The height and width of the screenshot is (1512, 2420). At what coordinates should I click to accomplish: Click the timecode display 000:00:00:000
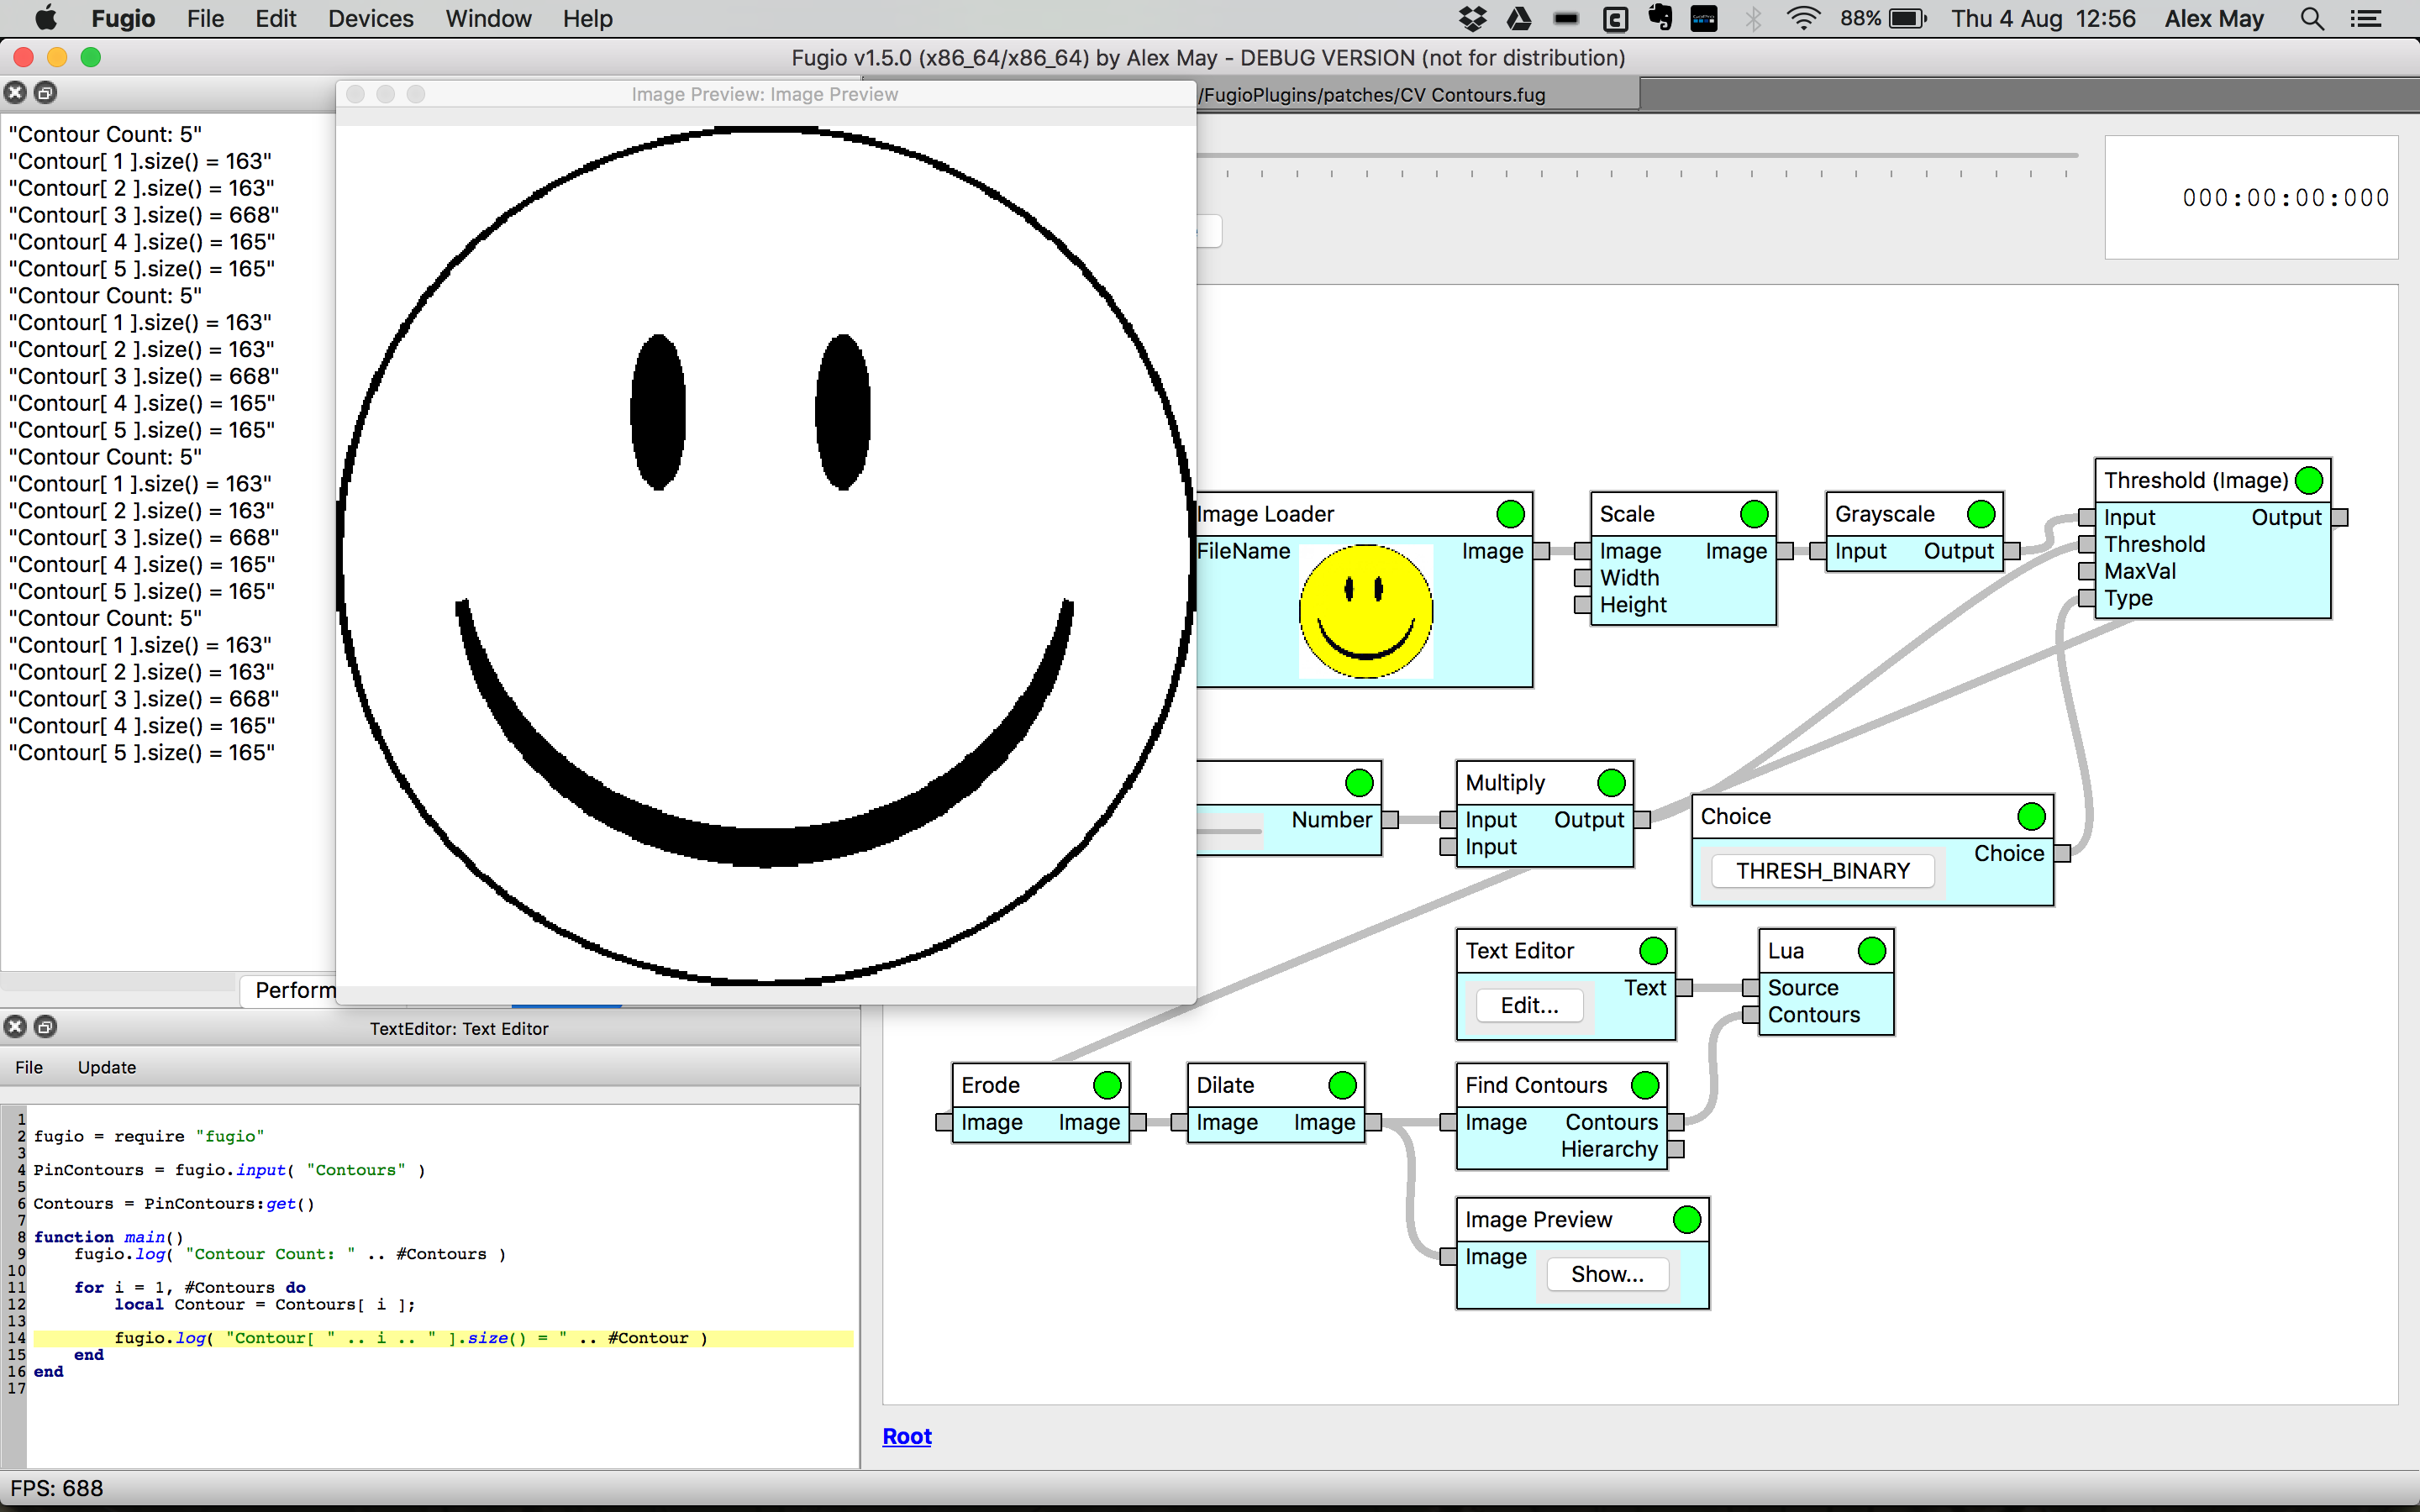[x=2285, y=198]
